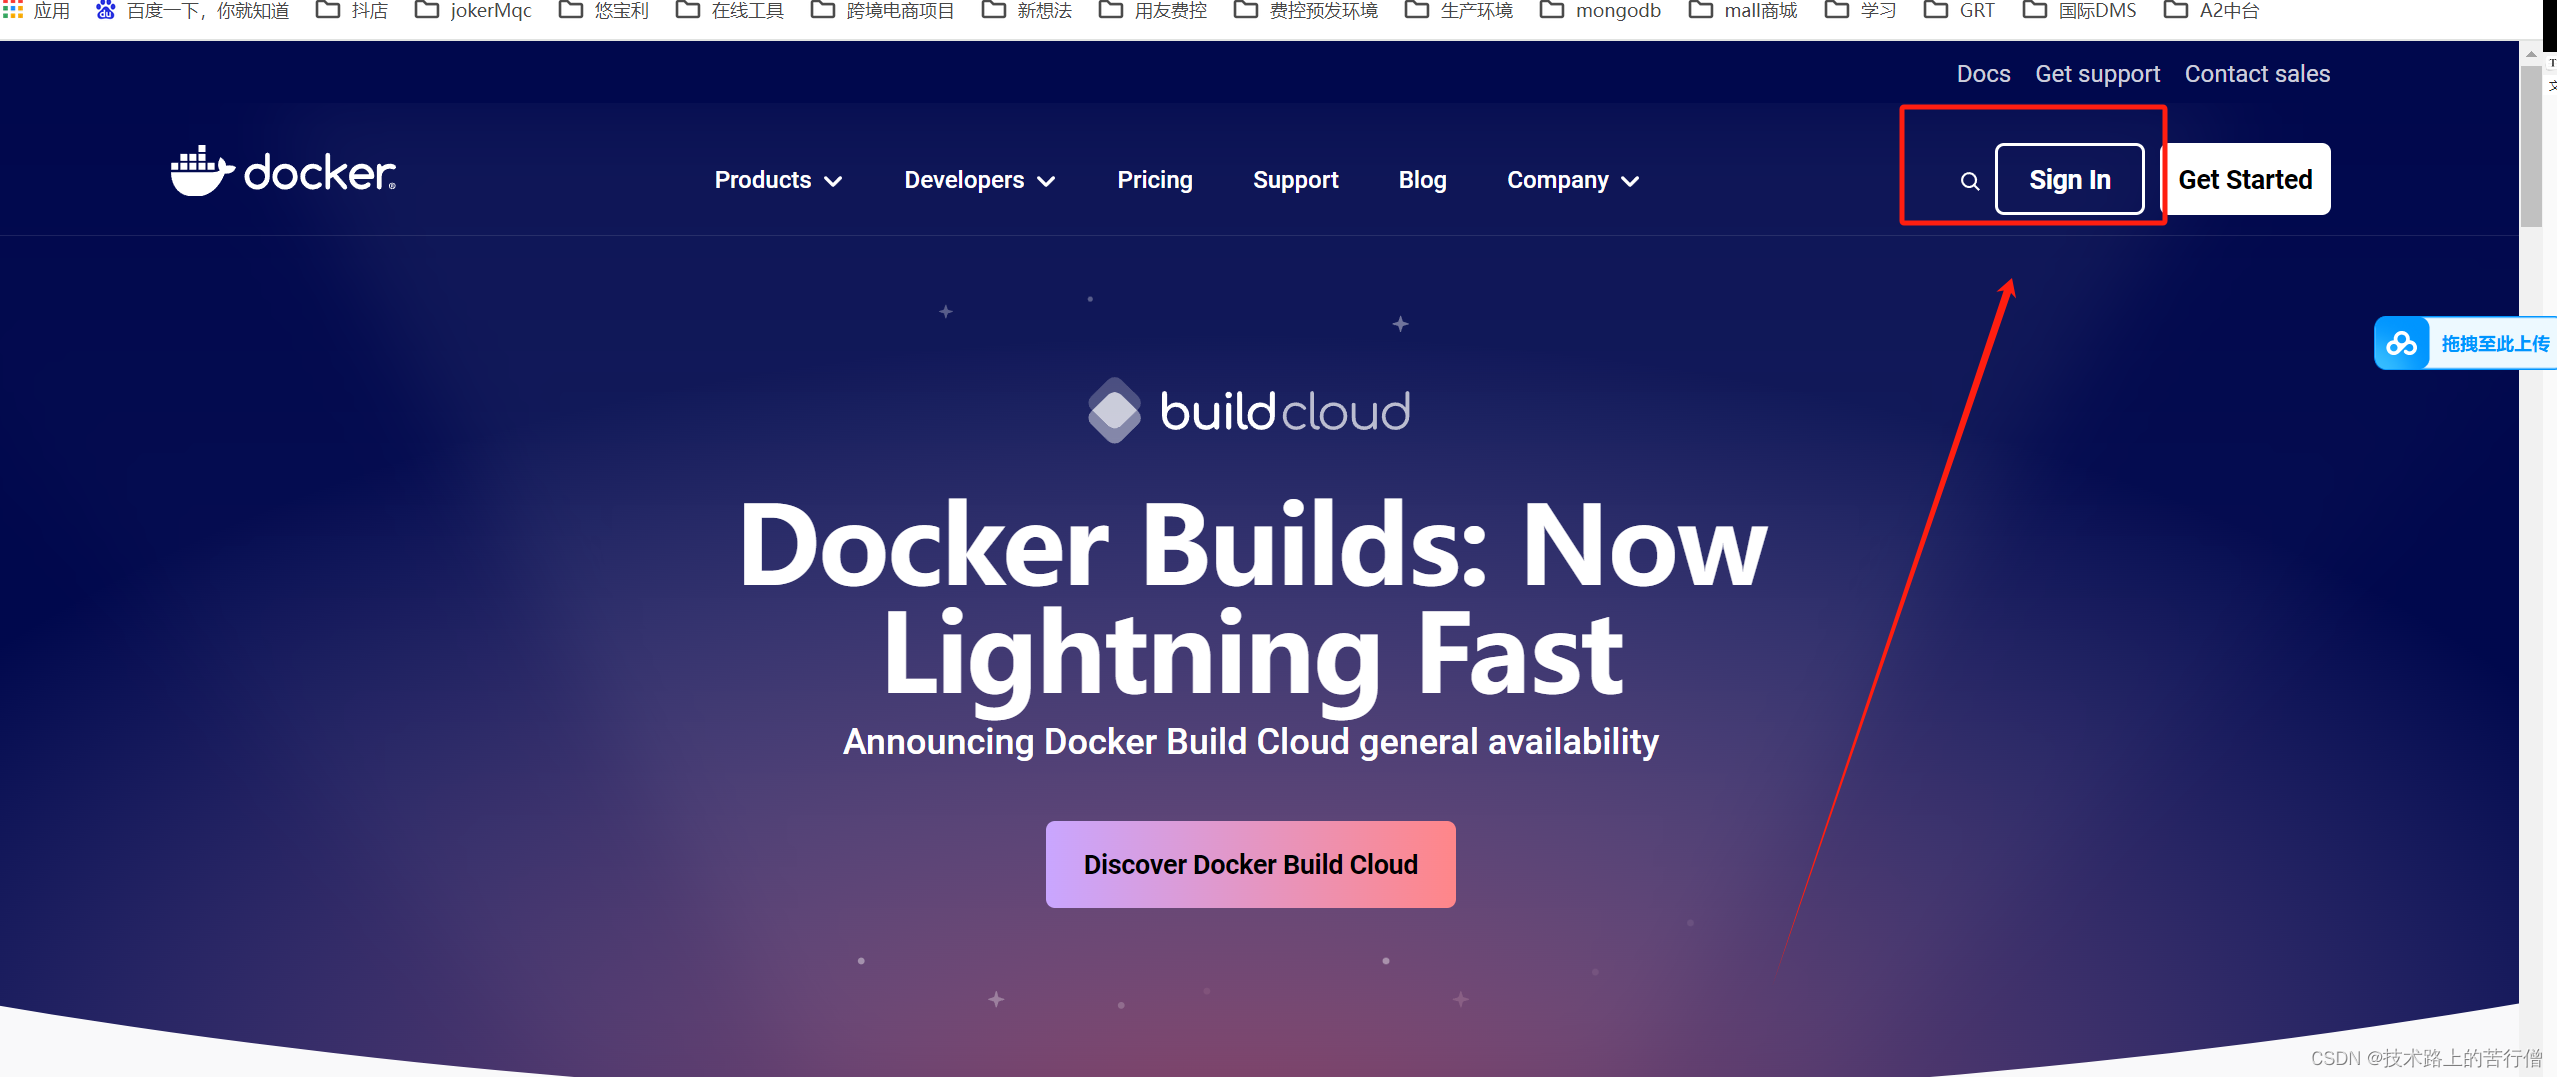The height and width of the screenshot is (1077, 2557).
Task: Click the build cloud logo
Action: pos(1249,410)
